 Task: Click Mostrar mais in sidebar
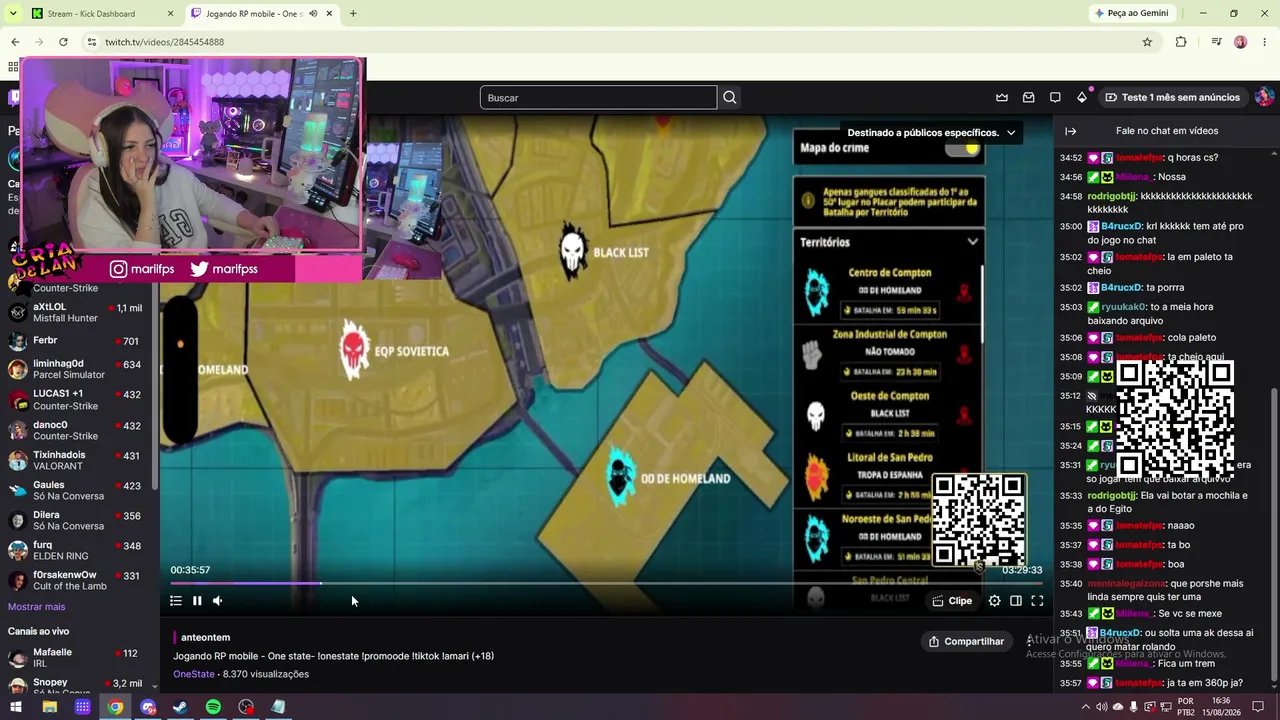(36, 607)
